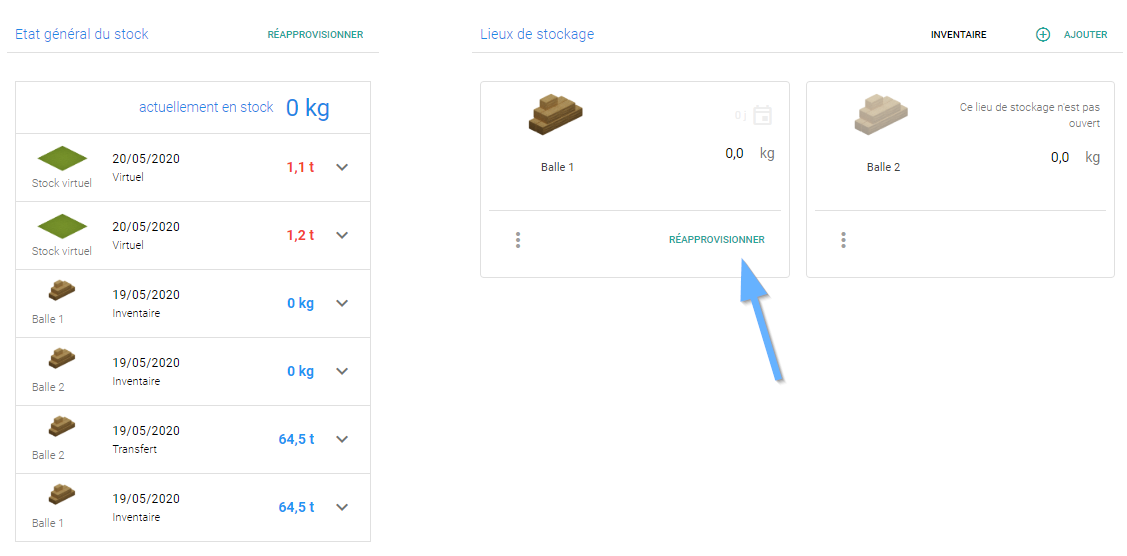The width and height of the screenshot is (1127, 556).
Task: Click the bale icon of the Balle 2 Transfert row
Action: tap(62, 427)
